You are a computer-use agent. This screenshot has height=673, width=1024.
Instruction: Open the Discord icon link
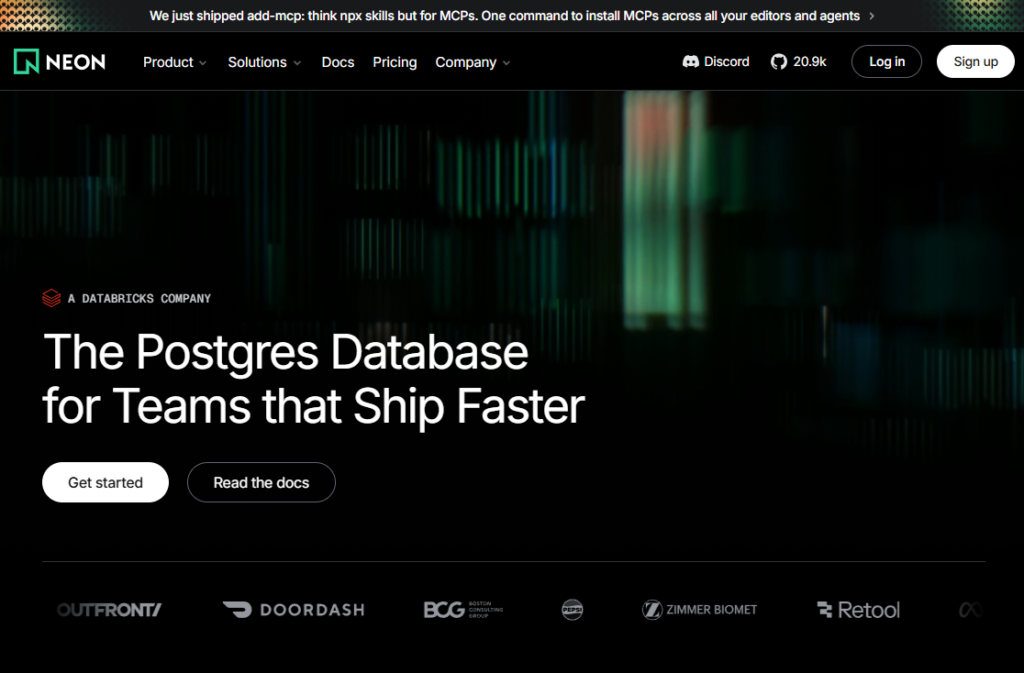tap(690, 62)
